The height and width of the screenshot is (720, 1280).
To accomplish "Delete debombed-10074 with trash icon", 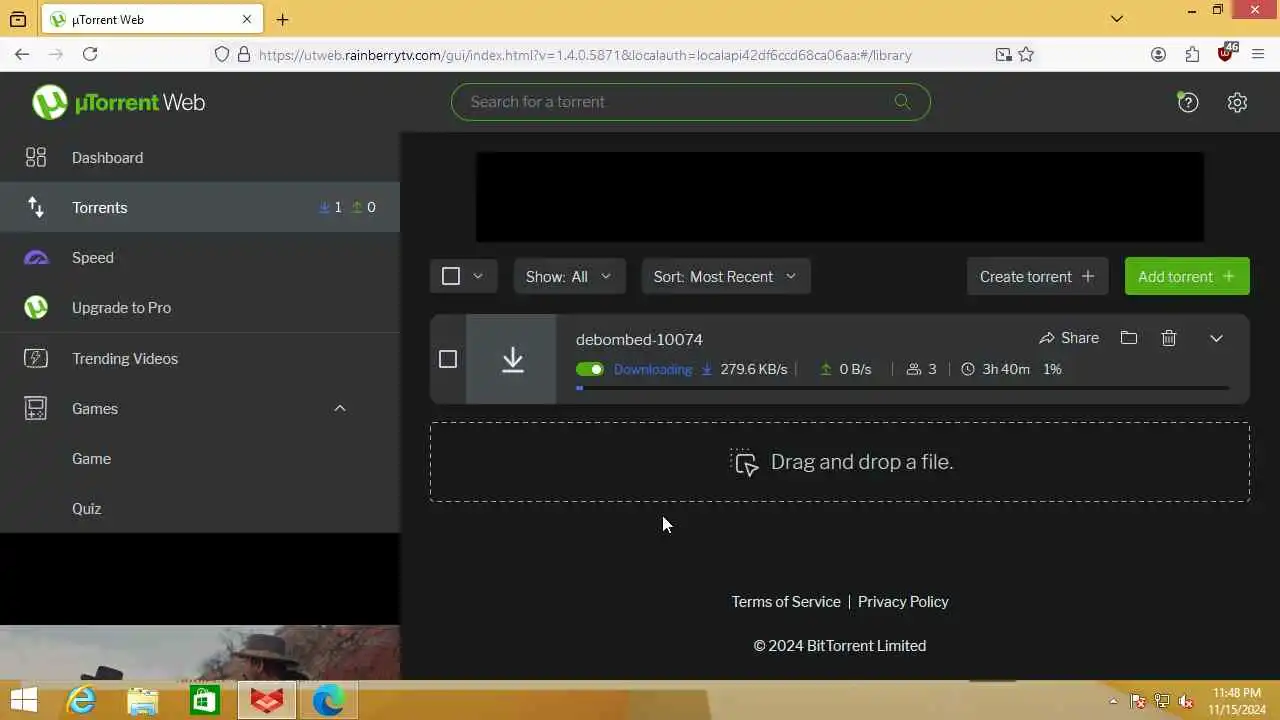I will coord(1169,338).
